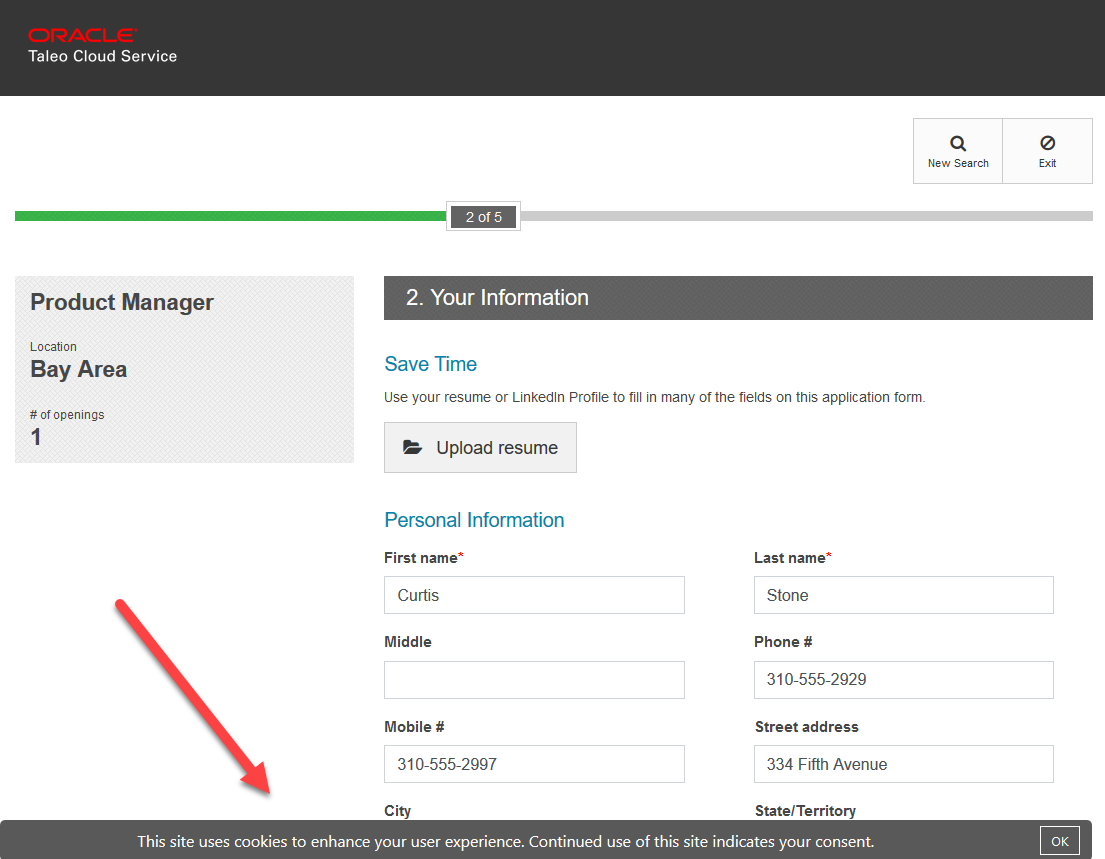The height and width of the screenshot is (859, 1105).
Task: Click the First name label
Action: pos(424,557)
